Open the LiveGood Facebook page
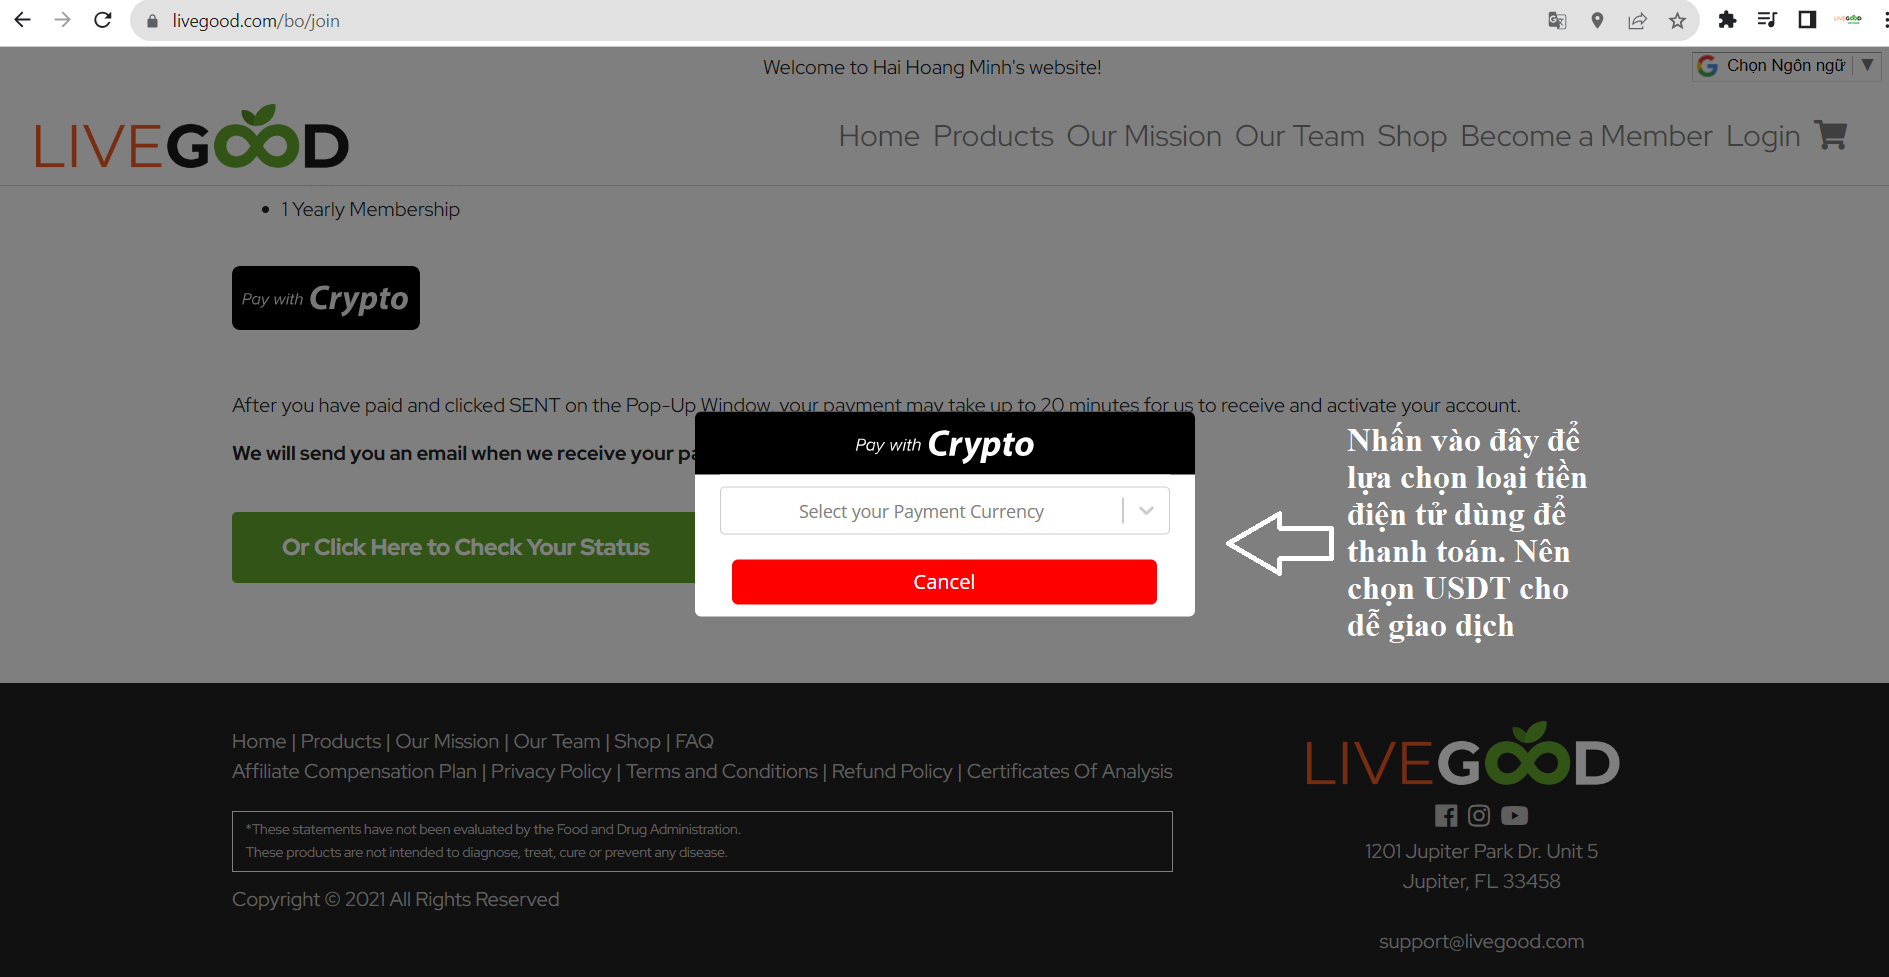This screenshot has height=977, width=1889. (1446, 816)
